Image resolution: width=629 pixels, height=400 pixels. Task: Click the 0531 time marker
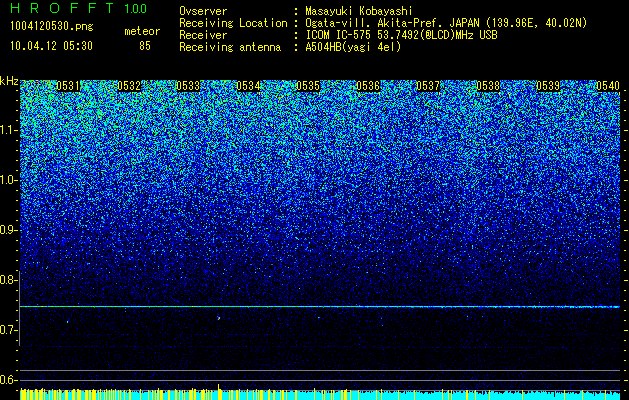click(67, 86)
